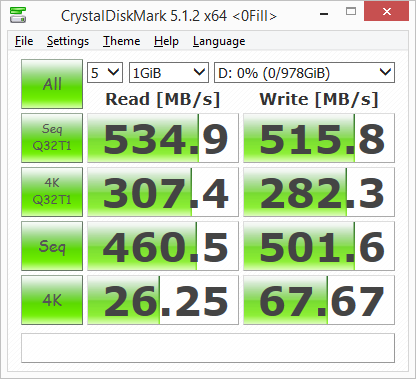Run the 4K benchmark button
This screenshot has height=379, width=416.
52,300
